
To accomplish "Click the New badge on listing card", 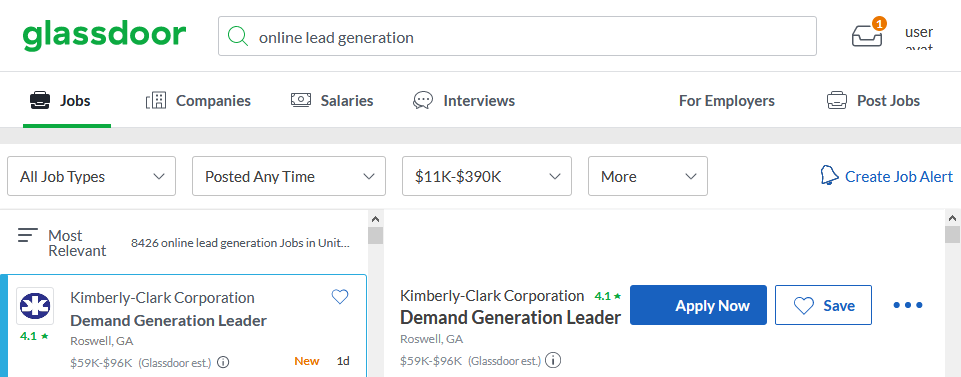I will click(x=307, y=361).
